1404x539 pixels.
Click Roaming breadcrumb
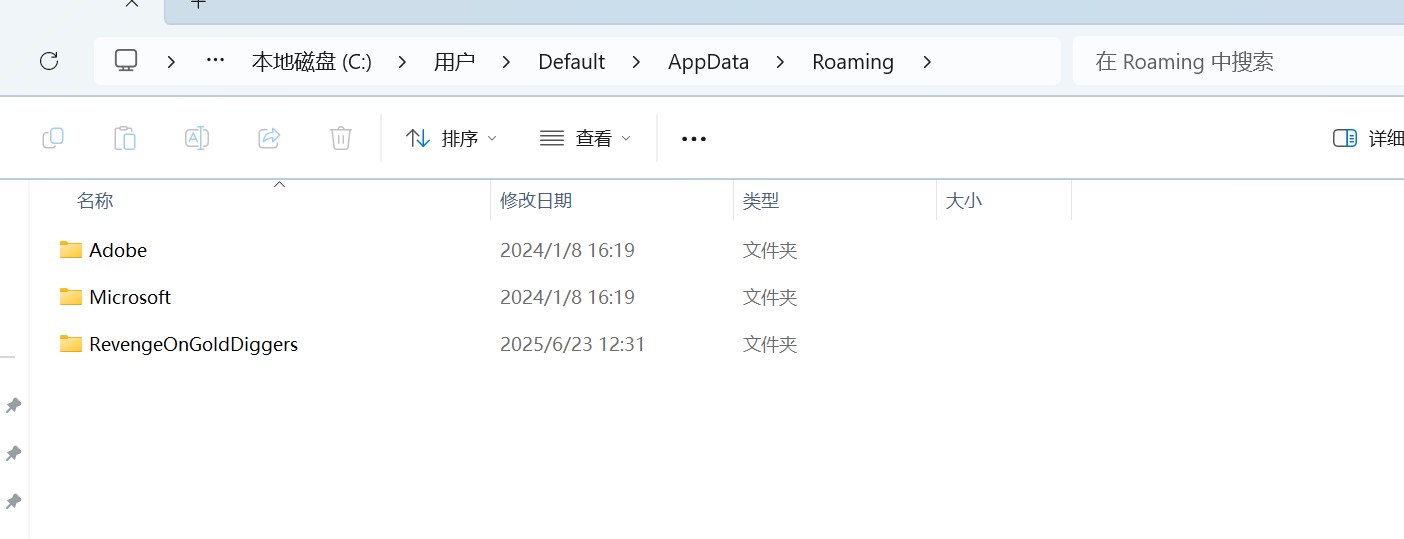(853, 62)
